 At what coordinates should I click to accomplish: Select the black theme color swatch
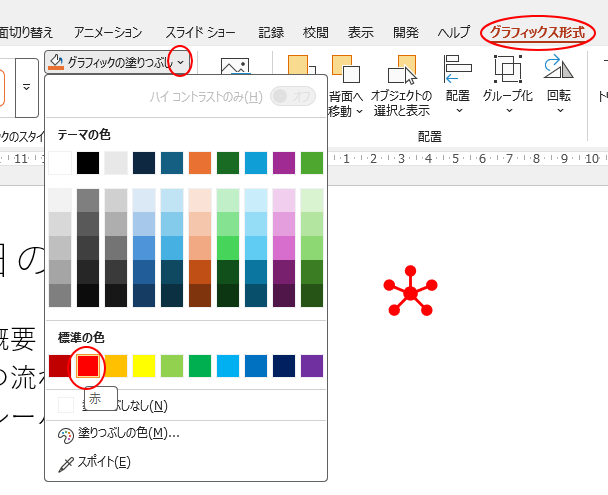coord(88,163)
